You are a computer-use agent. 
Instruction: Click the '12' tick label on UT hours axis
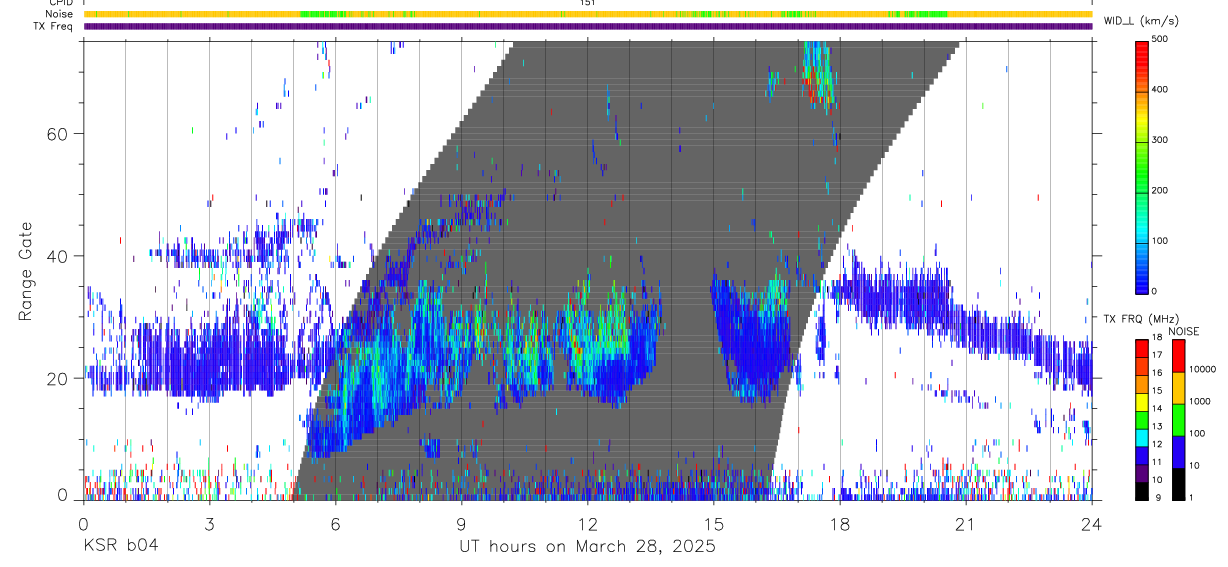587,524
